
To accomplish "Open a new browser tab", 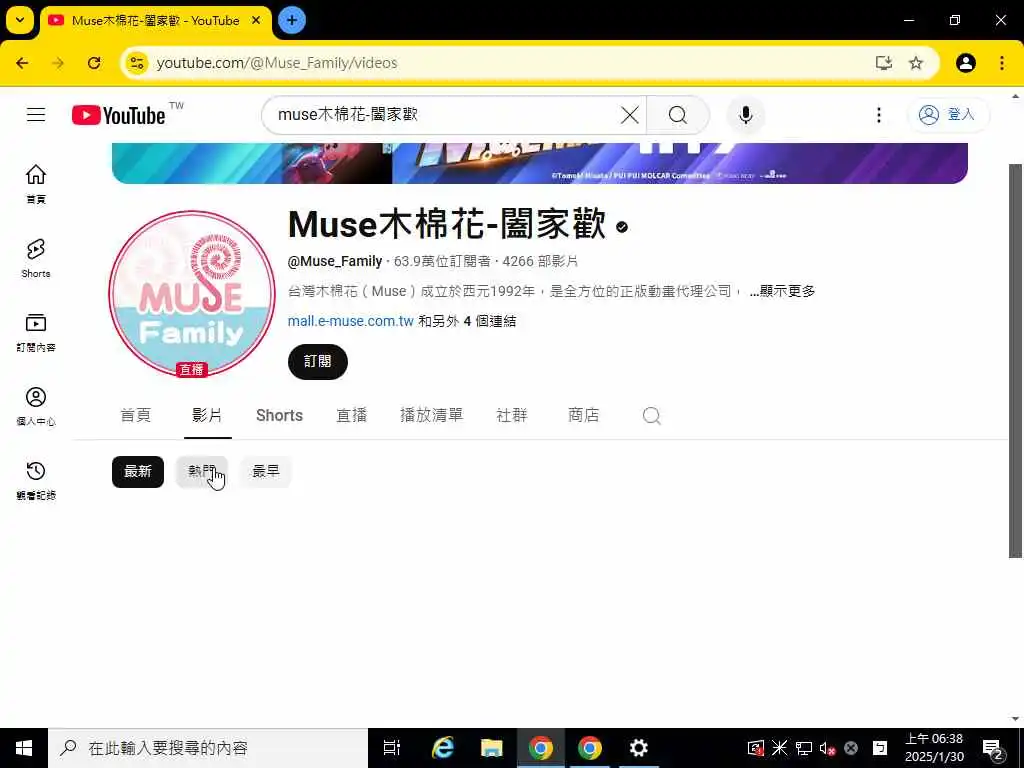I will 292,20.
